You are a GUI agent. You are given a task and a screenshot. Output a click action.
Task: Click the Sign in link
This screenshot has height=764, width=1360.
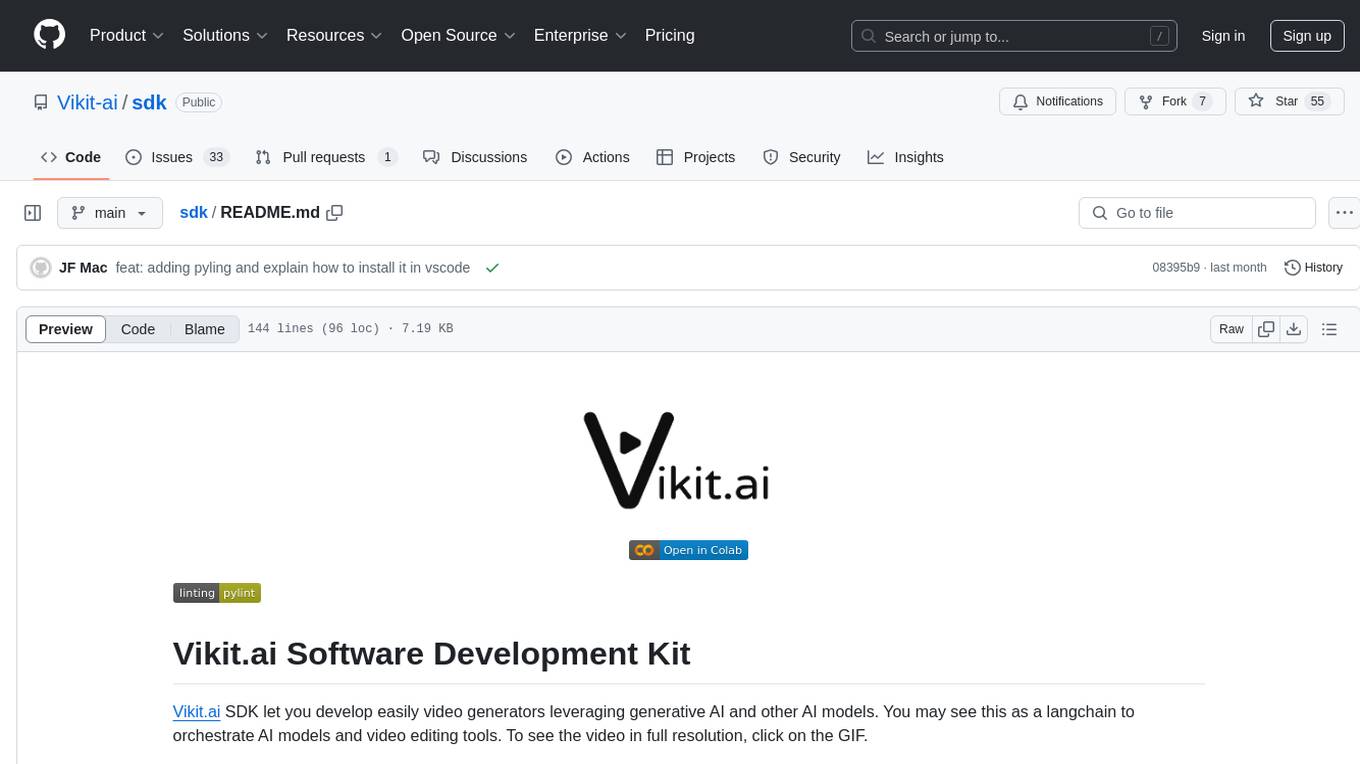click(x=1223, y=36)
